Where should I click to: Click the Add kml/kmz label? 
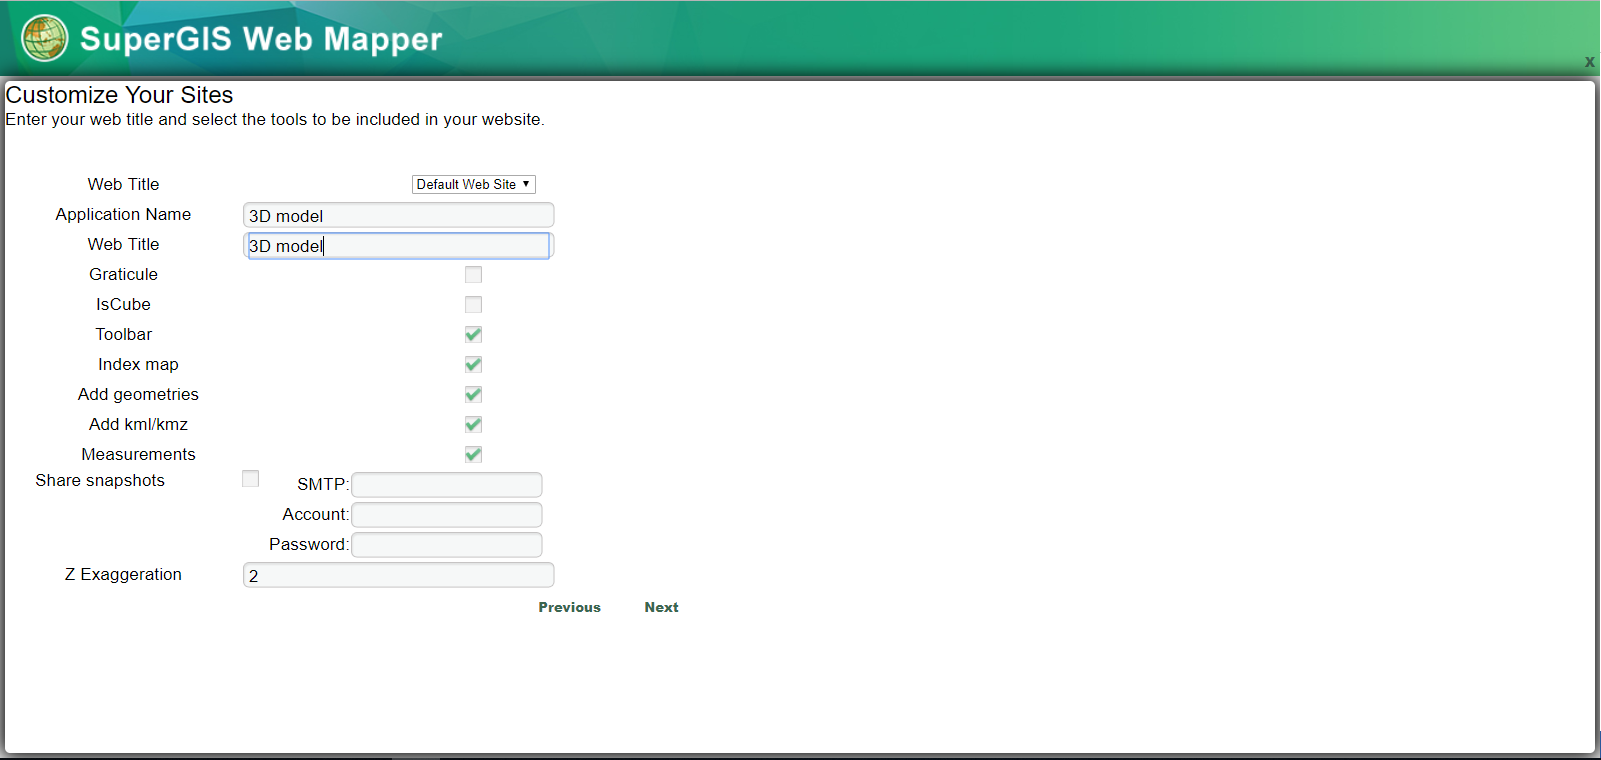pos(138,424)
